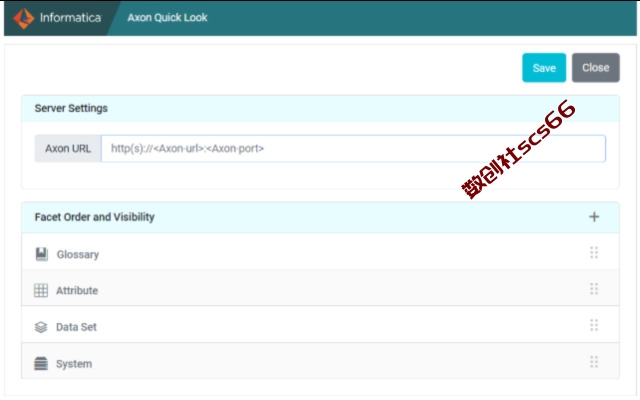Viewport: 640px width, 400px height.
Task: Select the System facet label
Action: (74, 364)
